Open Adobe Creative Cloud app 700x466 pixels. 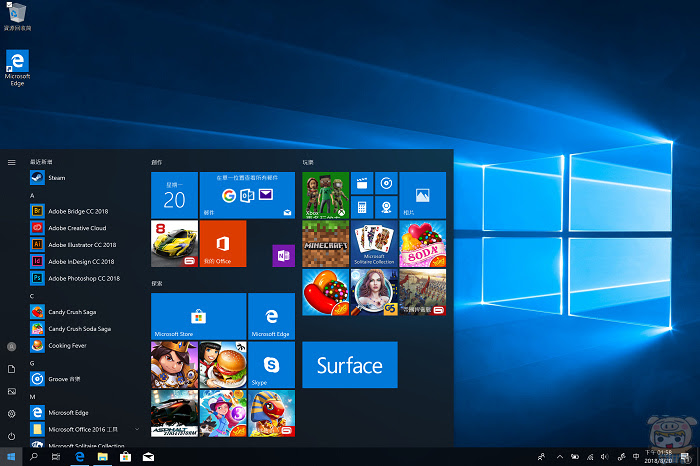pyautogui.click(x=85, y=228)
